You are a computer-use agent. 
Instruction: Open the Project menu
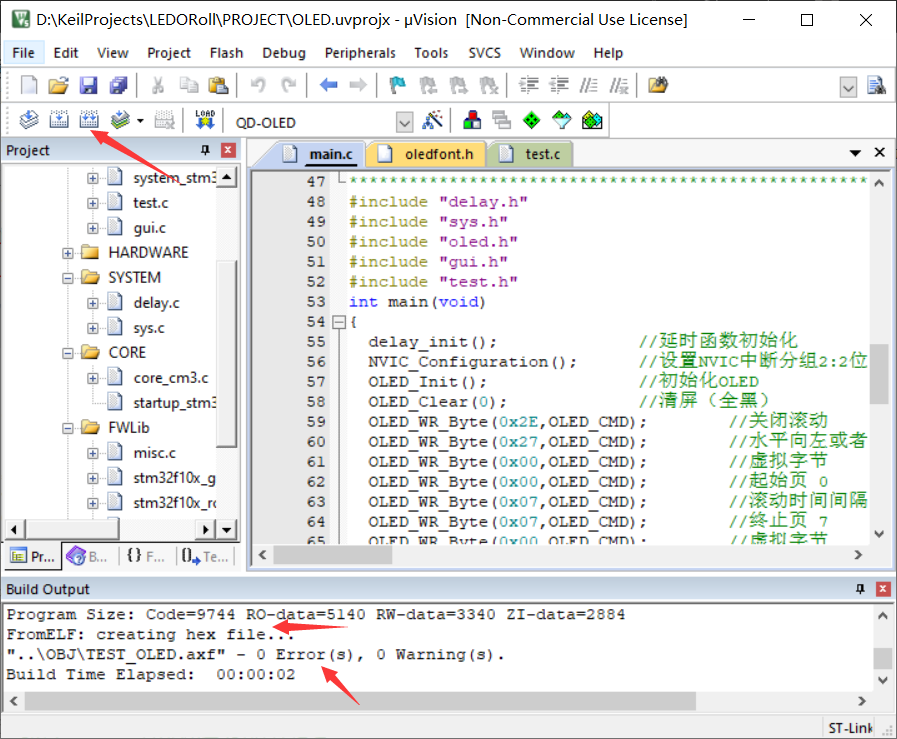[x=169, y=53]
